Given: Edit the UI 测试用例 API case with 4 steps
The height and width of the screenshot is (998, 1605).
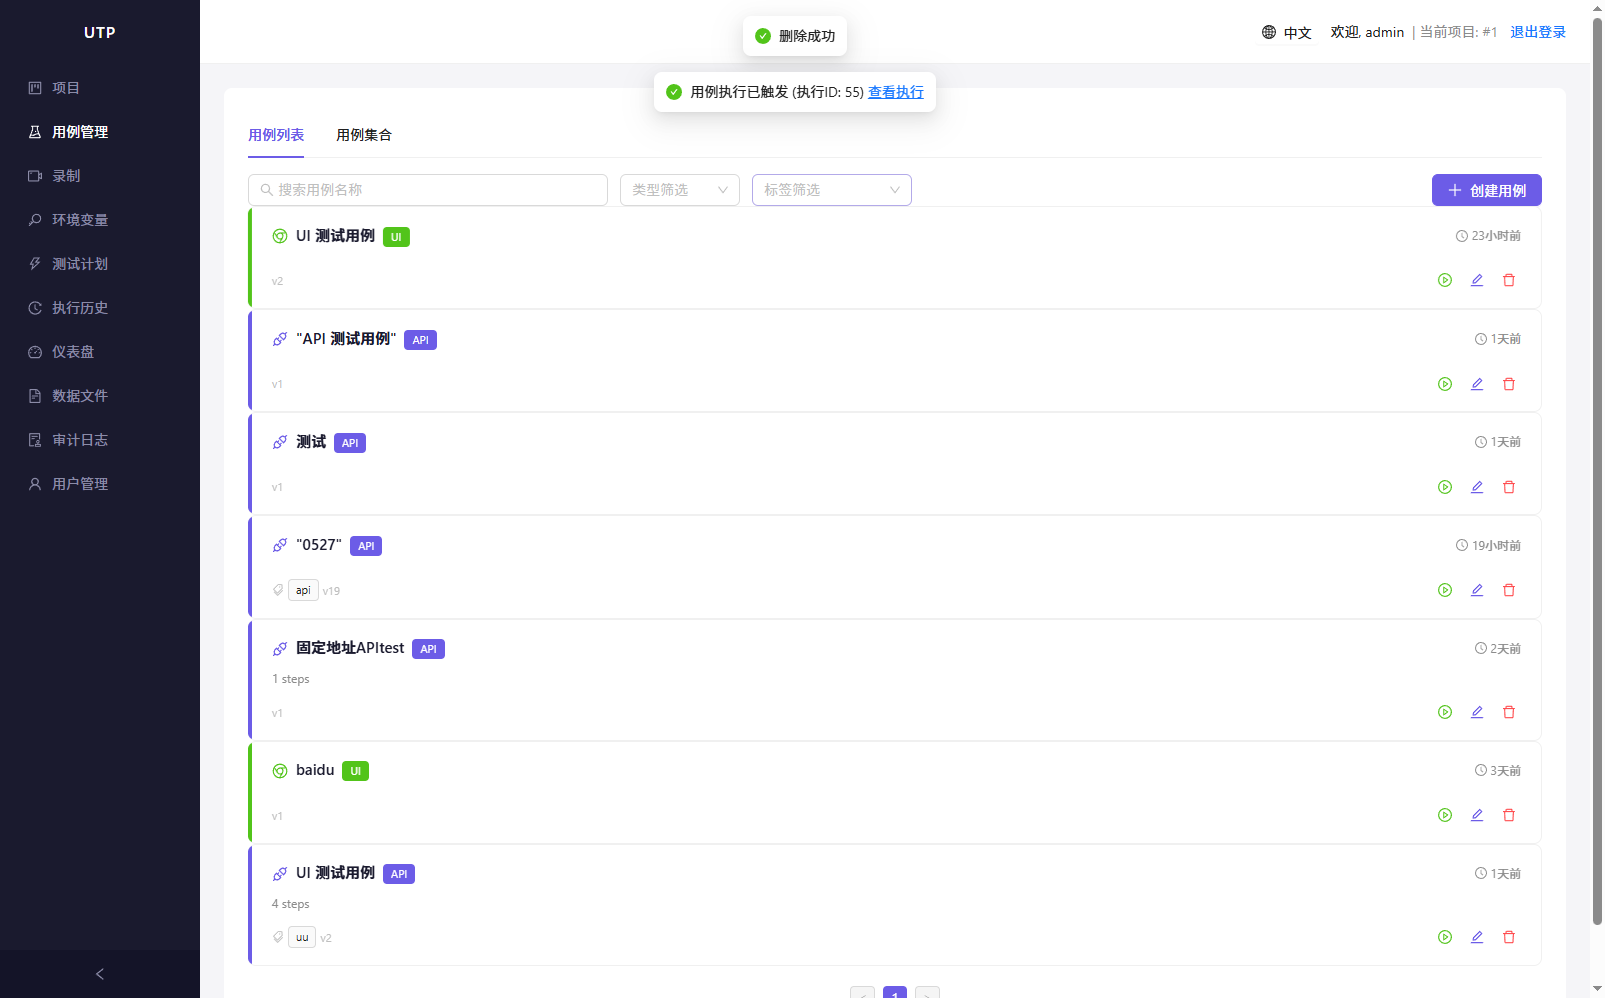Looking at the screenshot, I should [x=1477, y=937].
